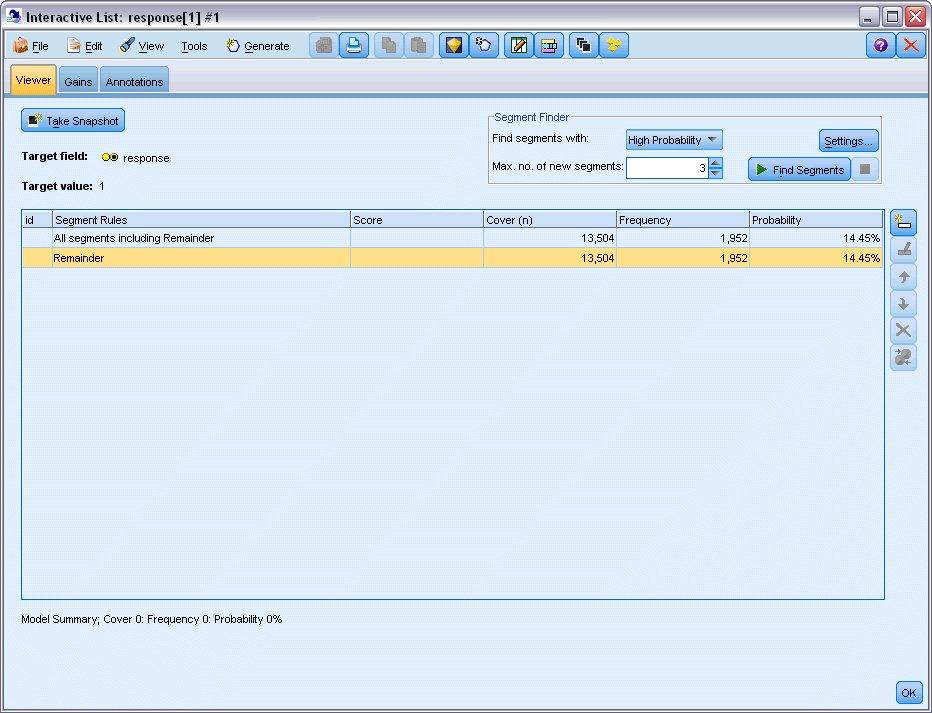
Task: Click the greyed first icon left of print
Action: [x=324, y=45]
